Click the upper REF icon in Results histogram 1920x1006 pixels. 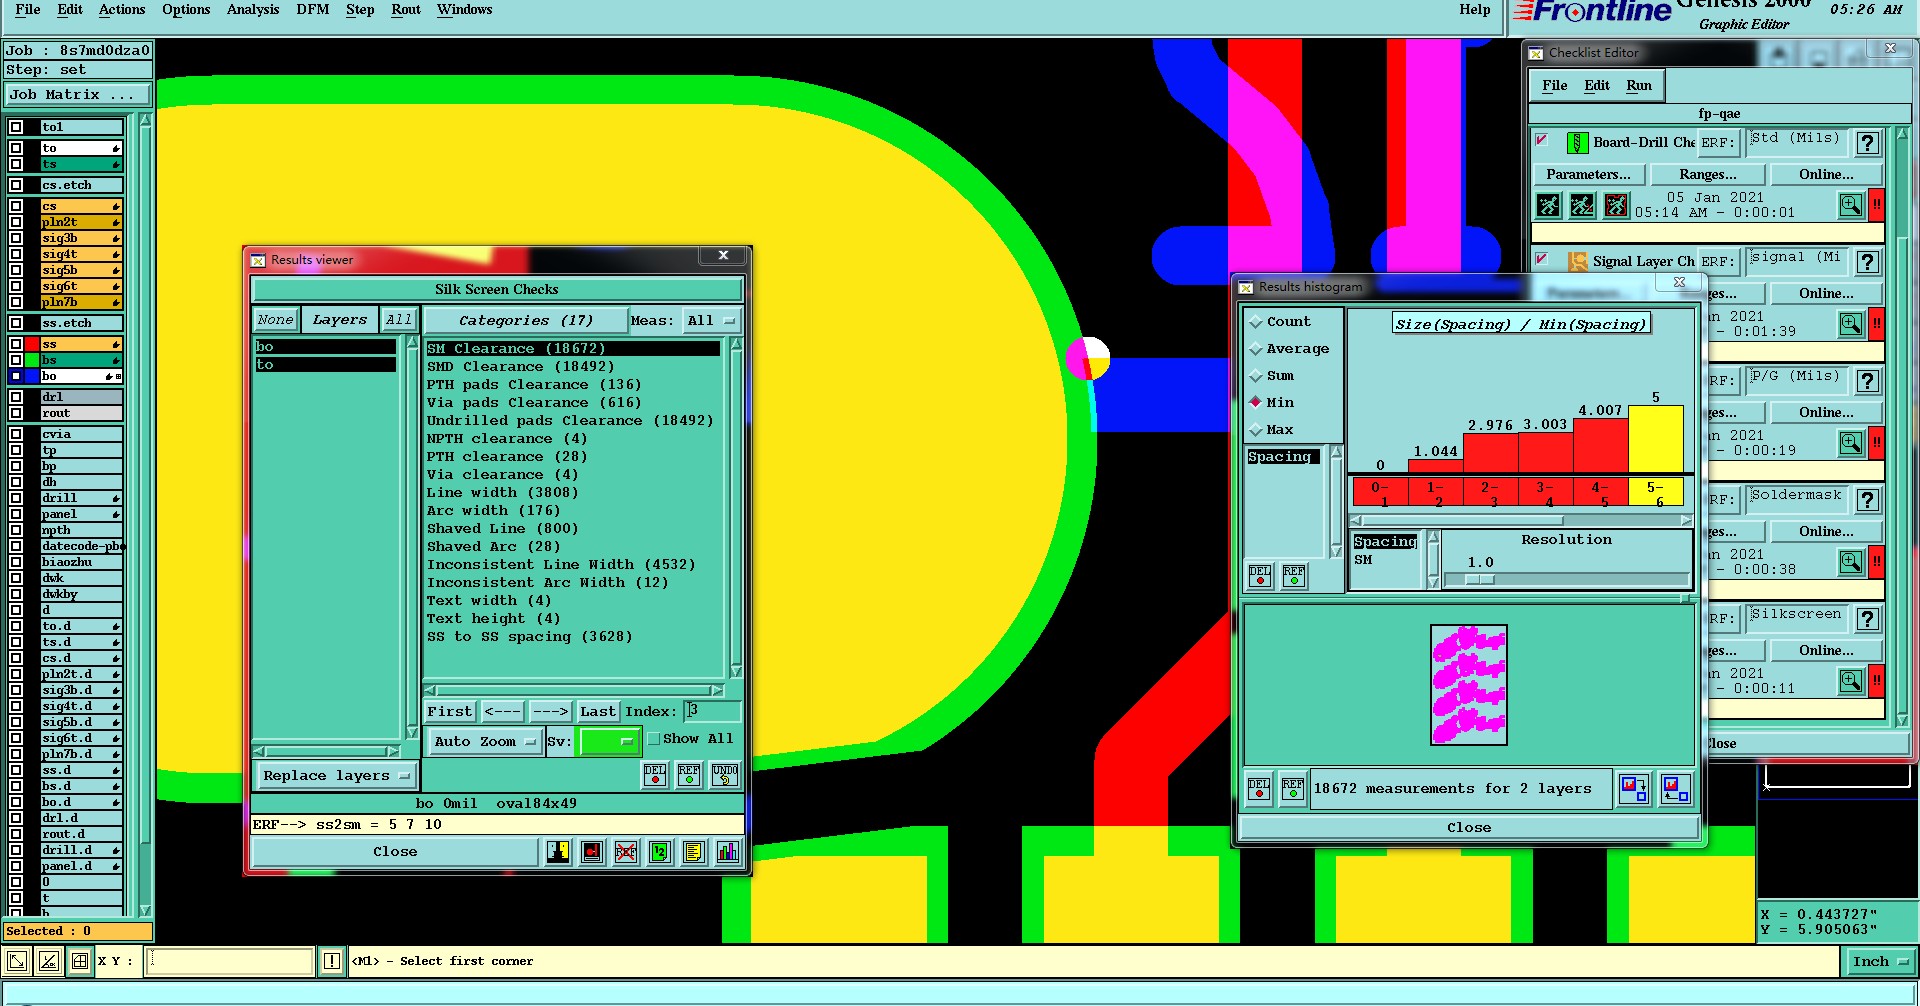(x=1294, y=576)
